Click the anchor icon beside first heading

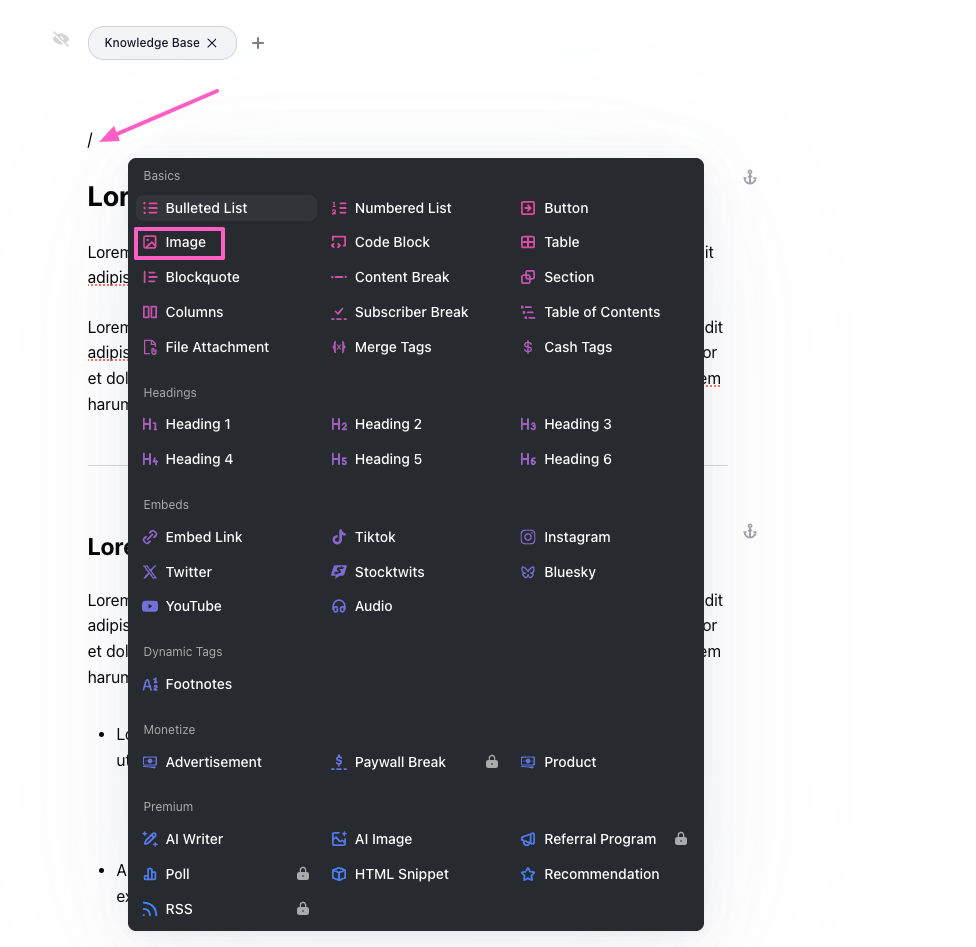click(750, 178)
